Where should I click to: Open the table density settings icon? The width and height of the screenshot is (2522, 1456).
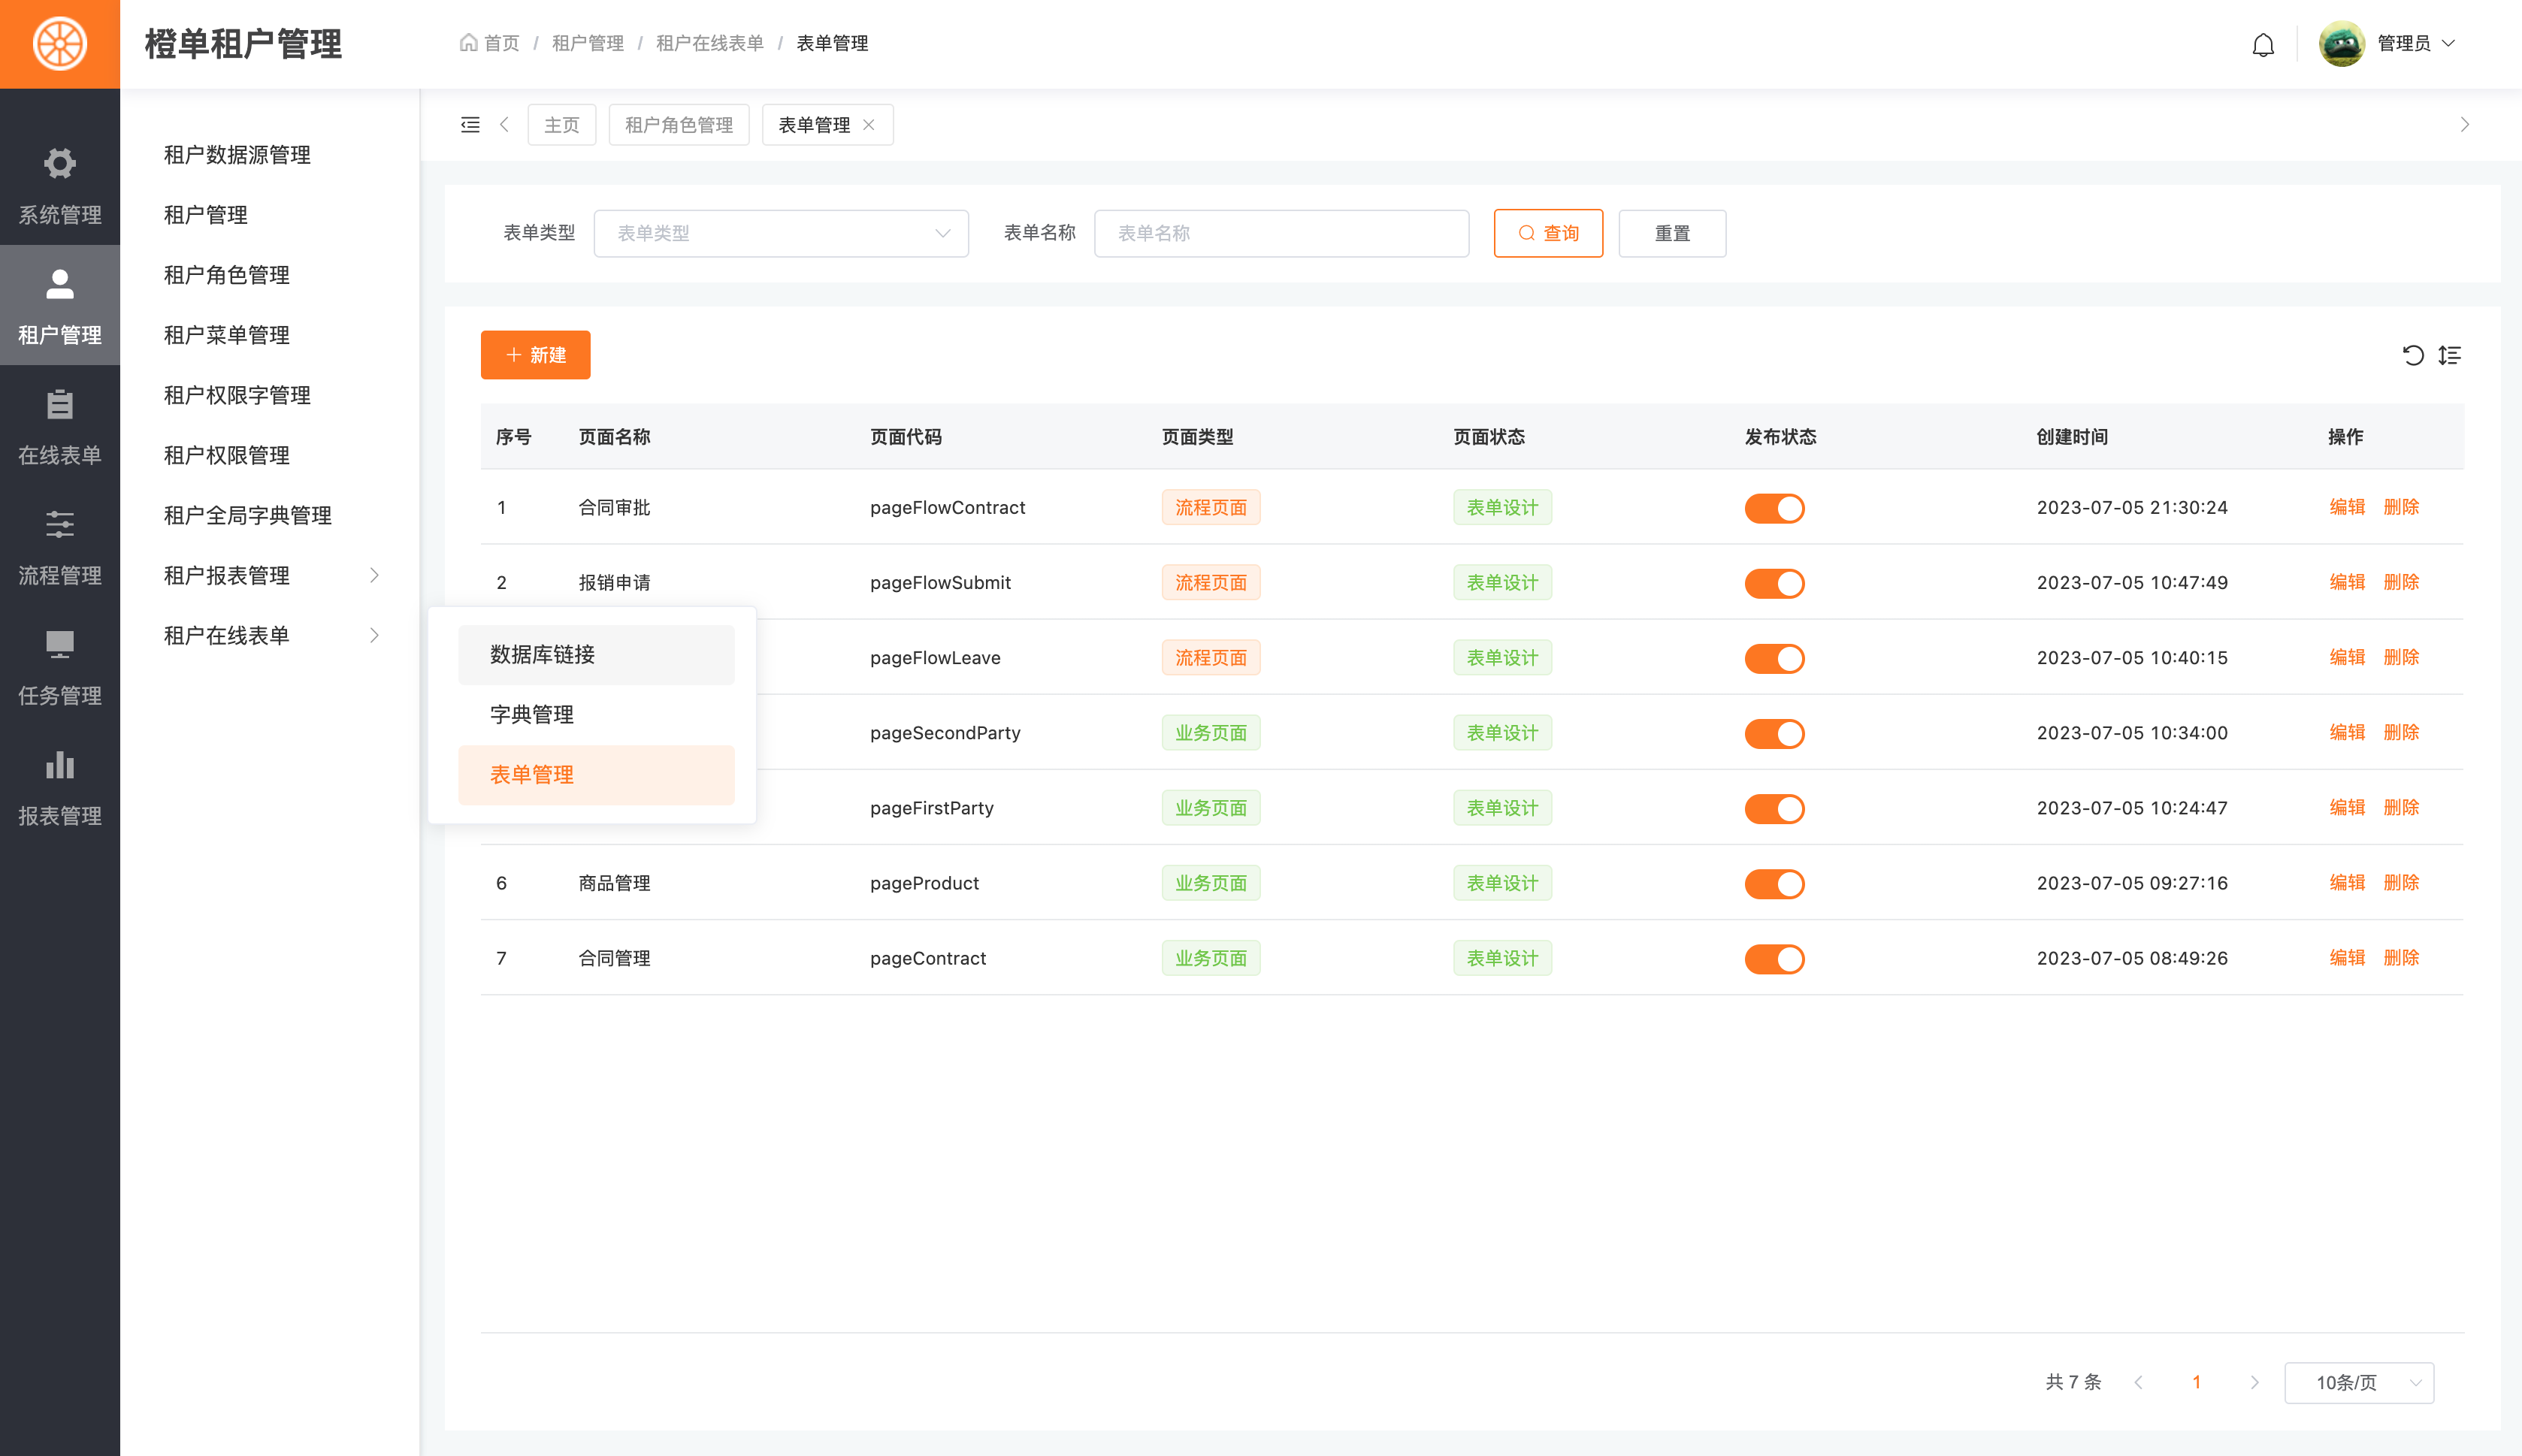click(2450, 355)
